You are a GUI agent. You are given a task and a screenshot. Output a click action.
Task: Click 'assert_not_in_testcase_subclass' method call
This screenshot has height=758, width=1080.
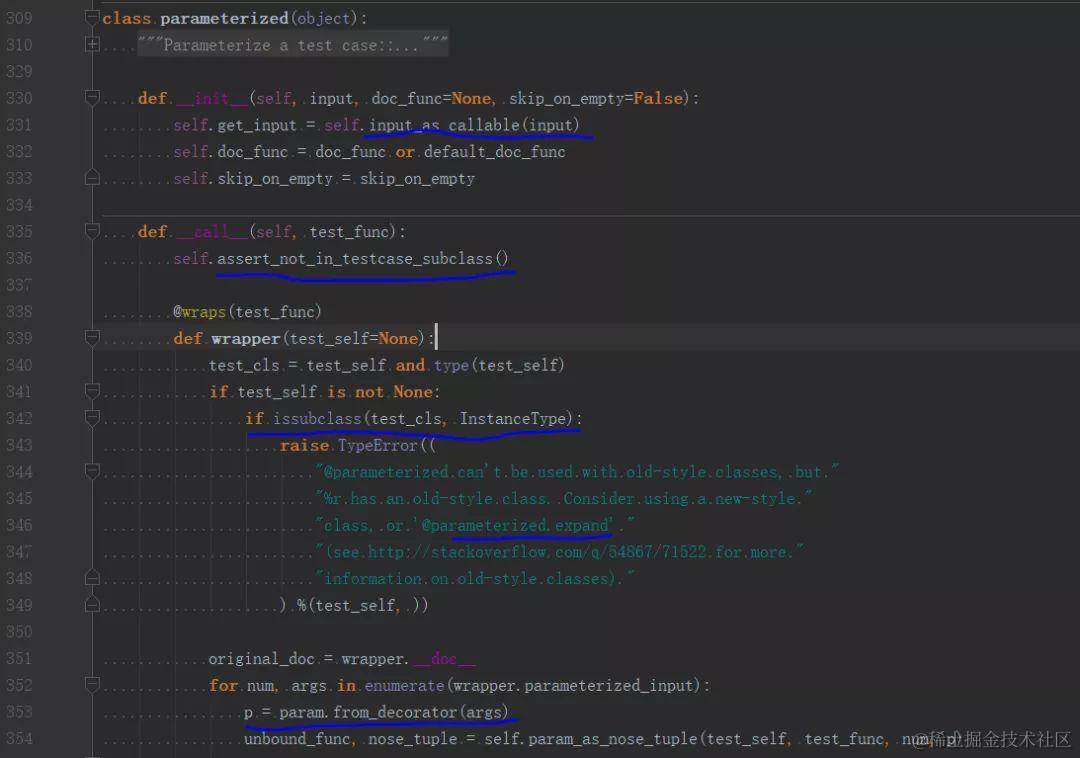[355, 259]
